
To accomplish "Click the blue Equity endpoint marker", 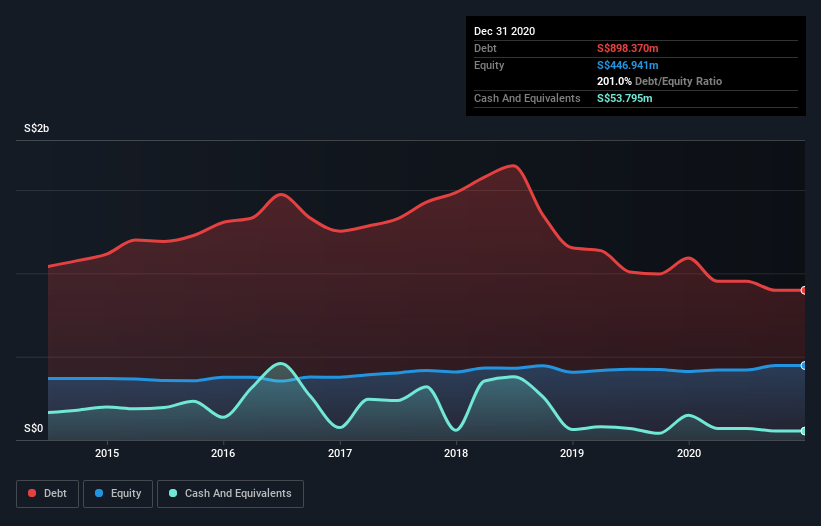I will pyautogui.click(x=804, y=365).
